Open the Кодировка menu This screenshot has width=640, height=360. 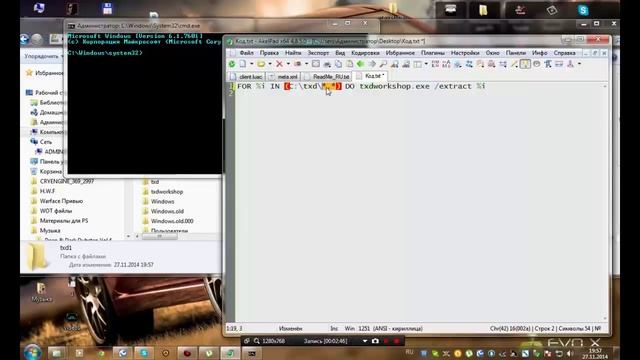(365, 53)
